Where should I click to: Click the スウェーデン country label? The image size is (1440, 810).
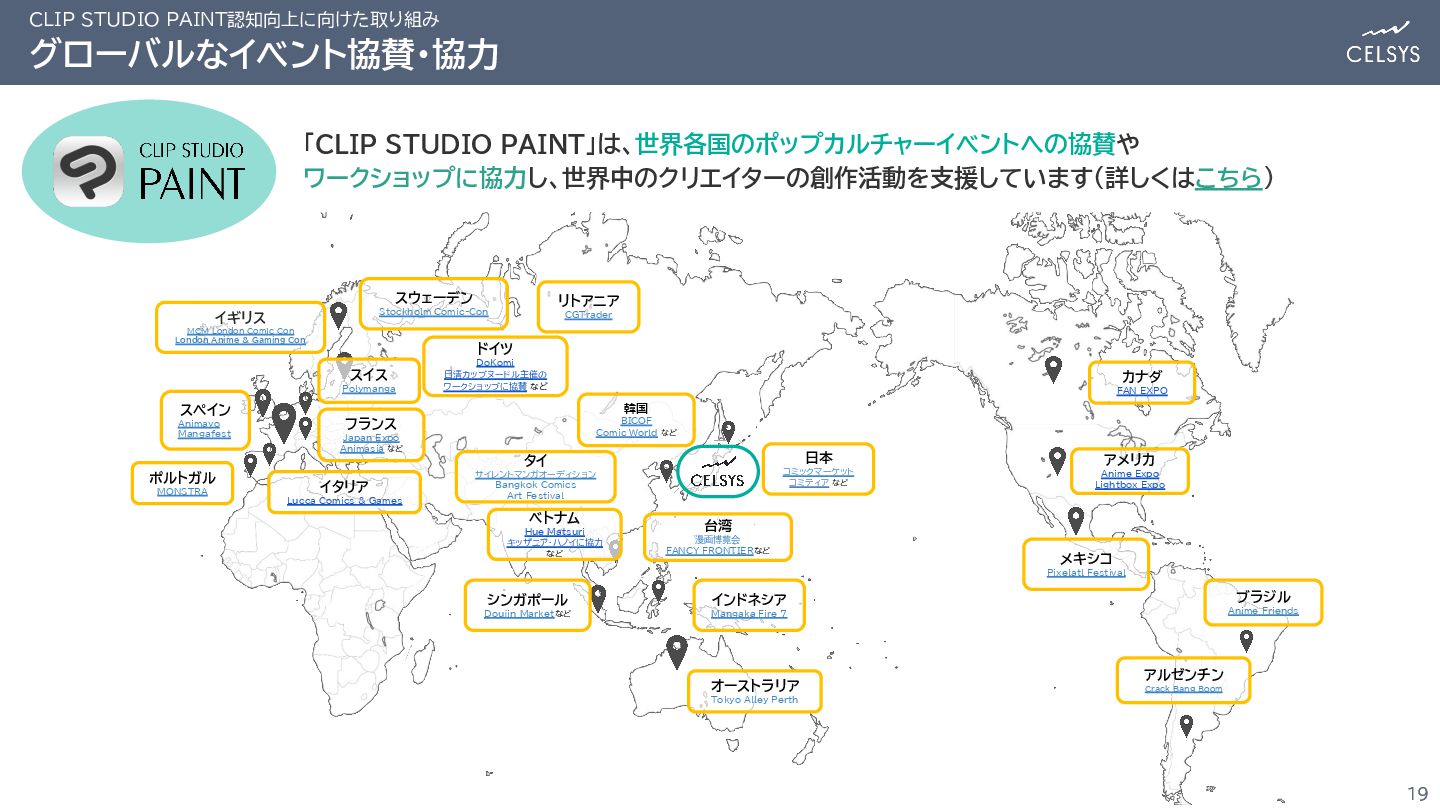(433, 298)
